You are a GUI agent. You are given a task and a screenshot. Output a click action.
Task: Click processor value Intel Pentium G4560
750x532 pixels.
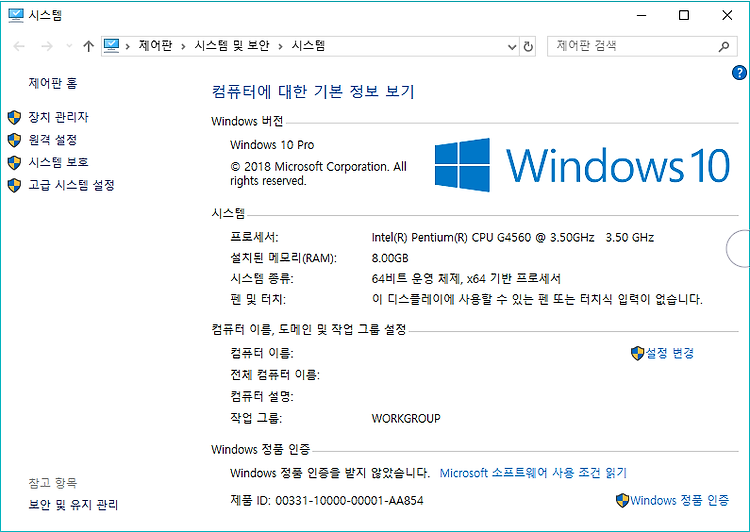click(513, 237)
